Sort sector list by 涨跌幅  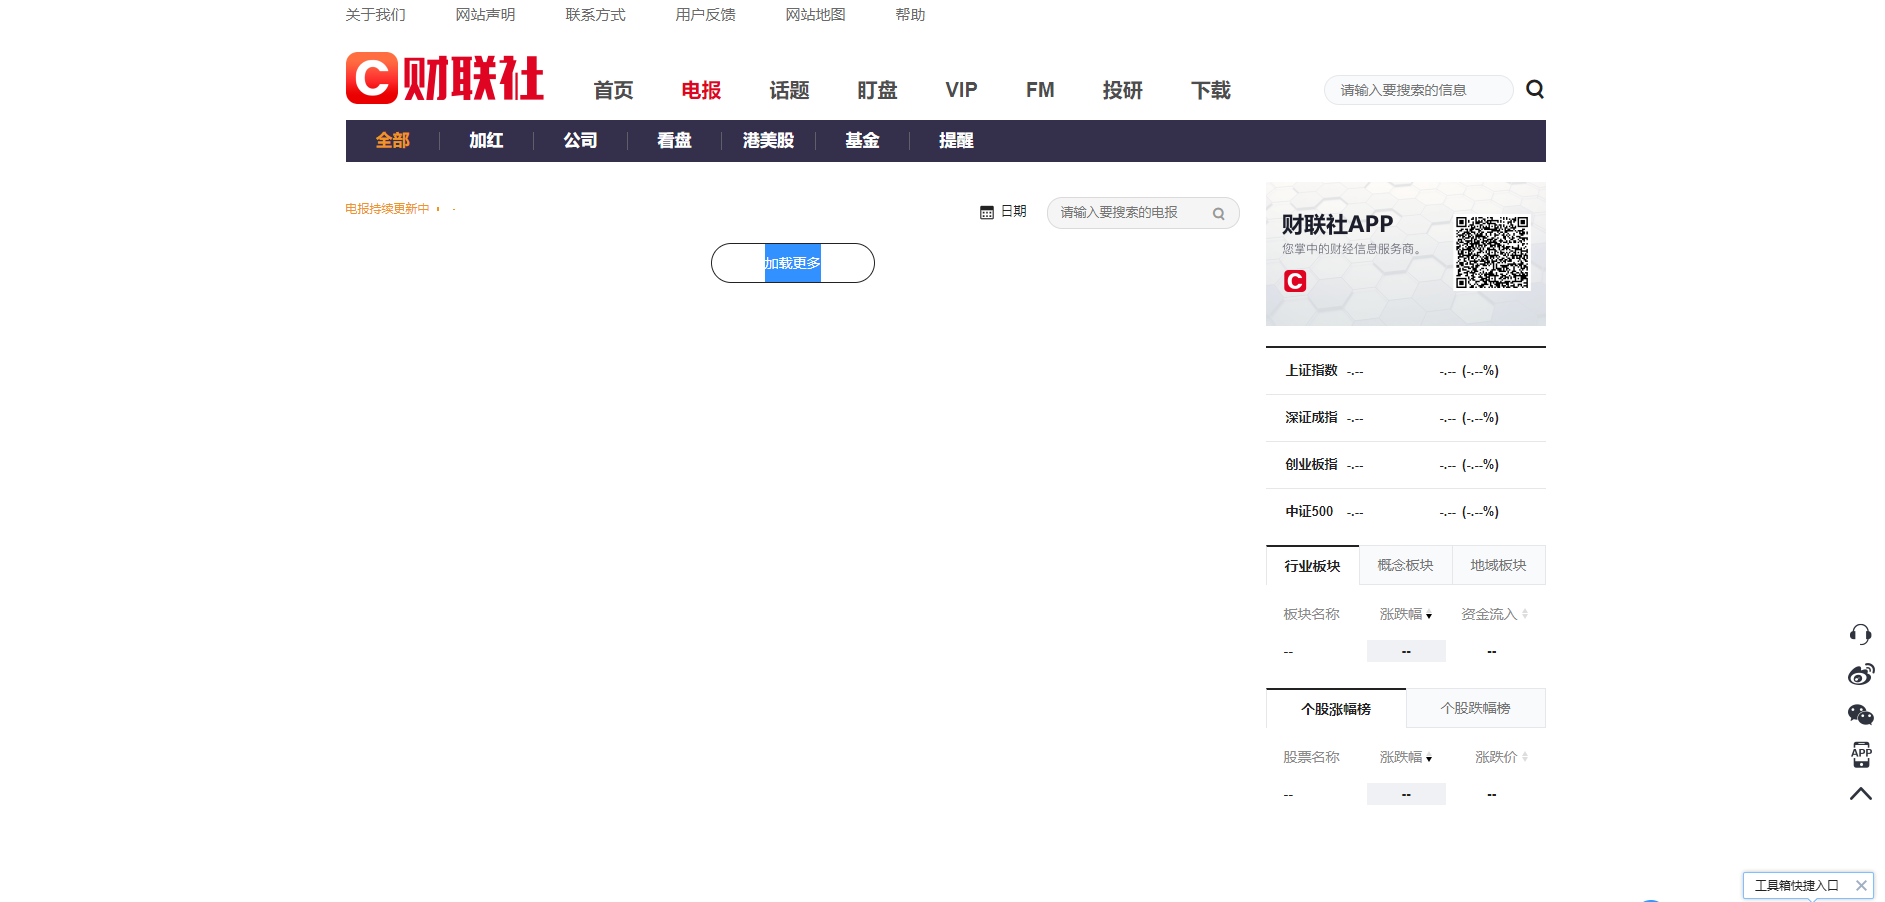[x=1405, y=614]
